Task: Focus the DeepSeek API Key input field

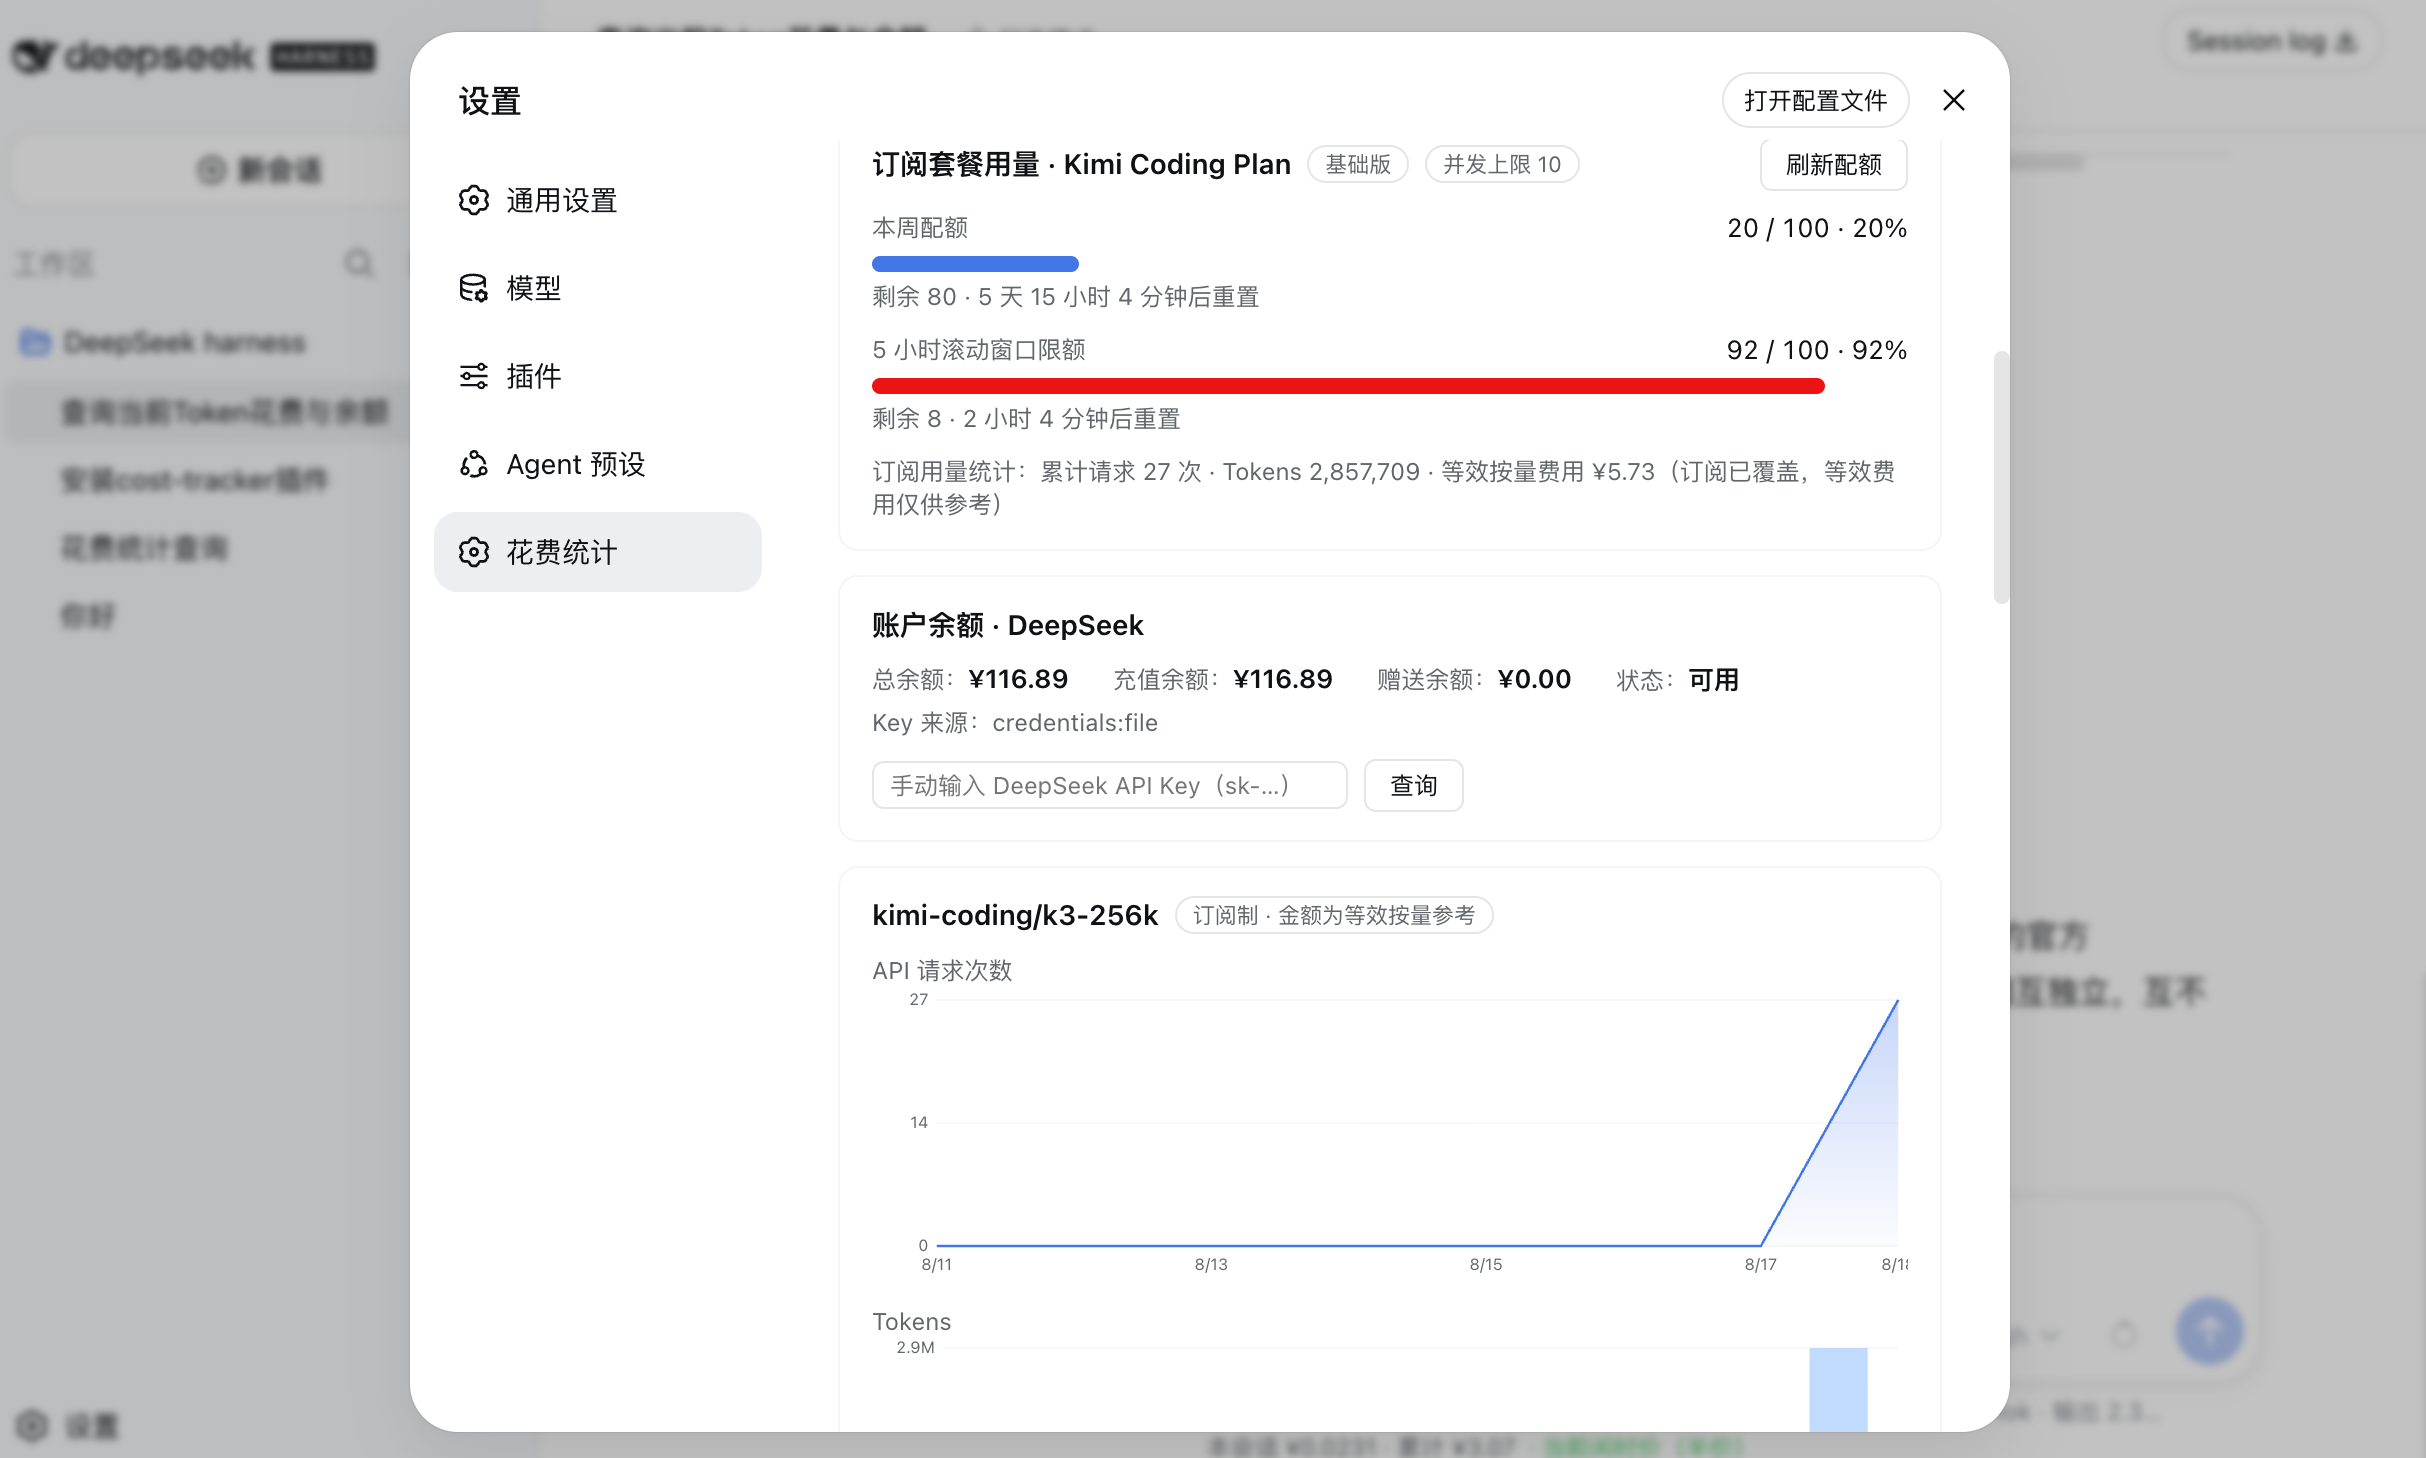Action: pyautogui.click(x=1109, y=785)
